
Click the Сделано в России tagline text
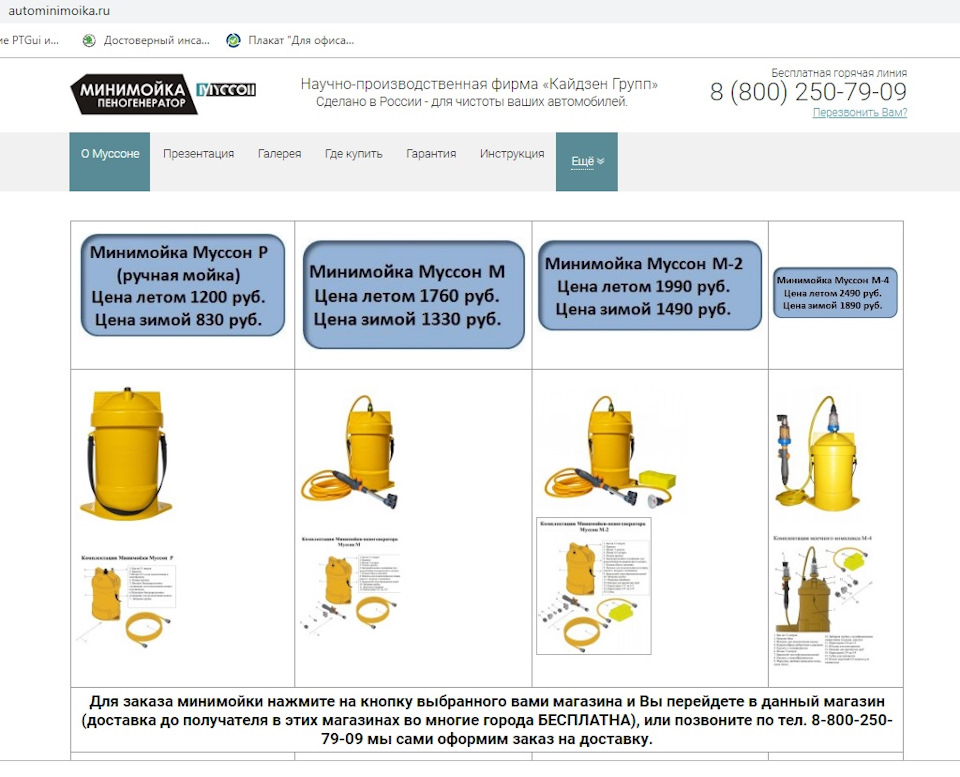(472, 102)
